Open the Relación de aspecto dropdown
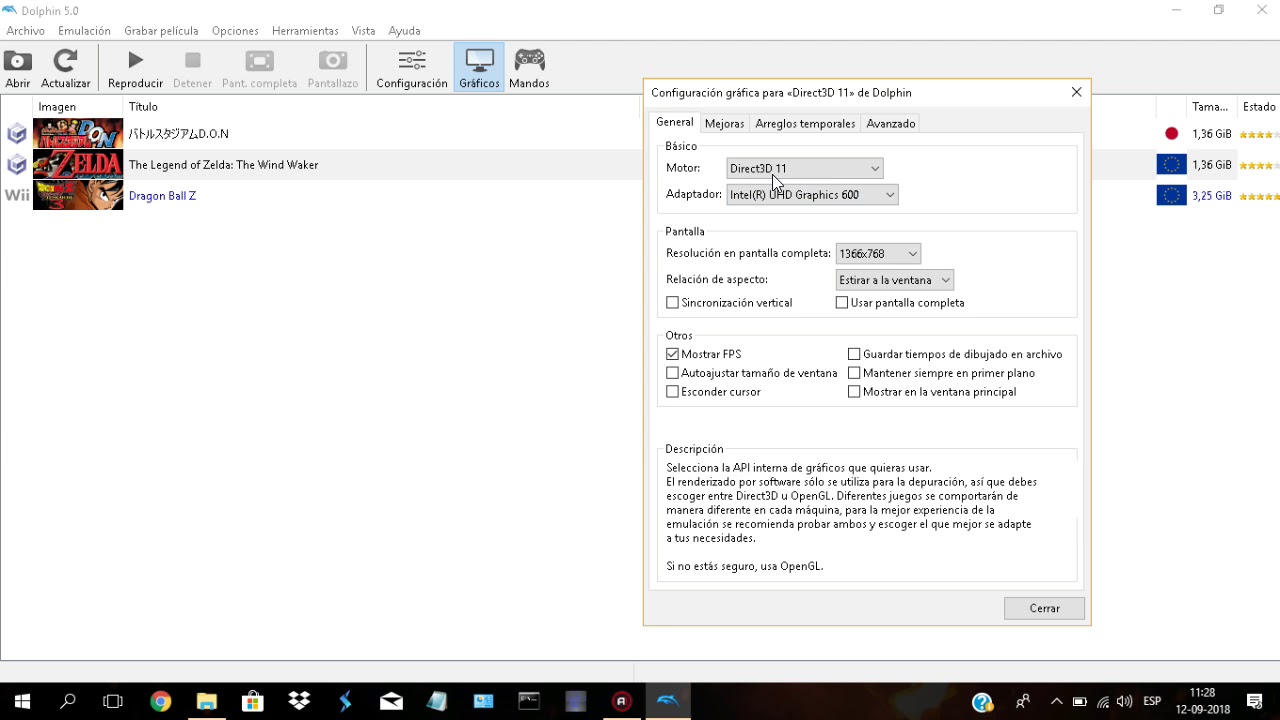The height and width of the screenshot is (720, 1280). (895, 280)
